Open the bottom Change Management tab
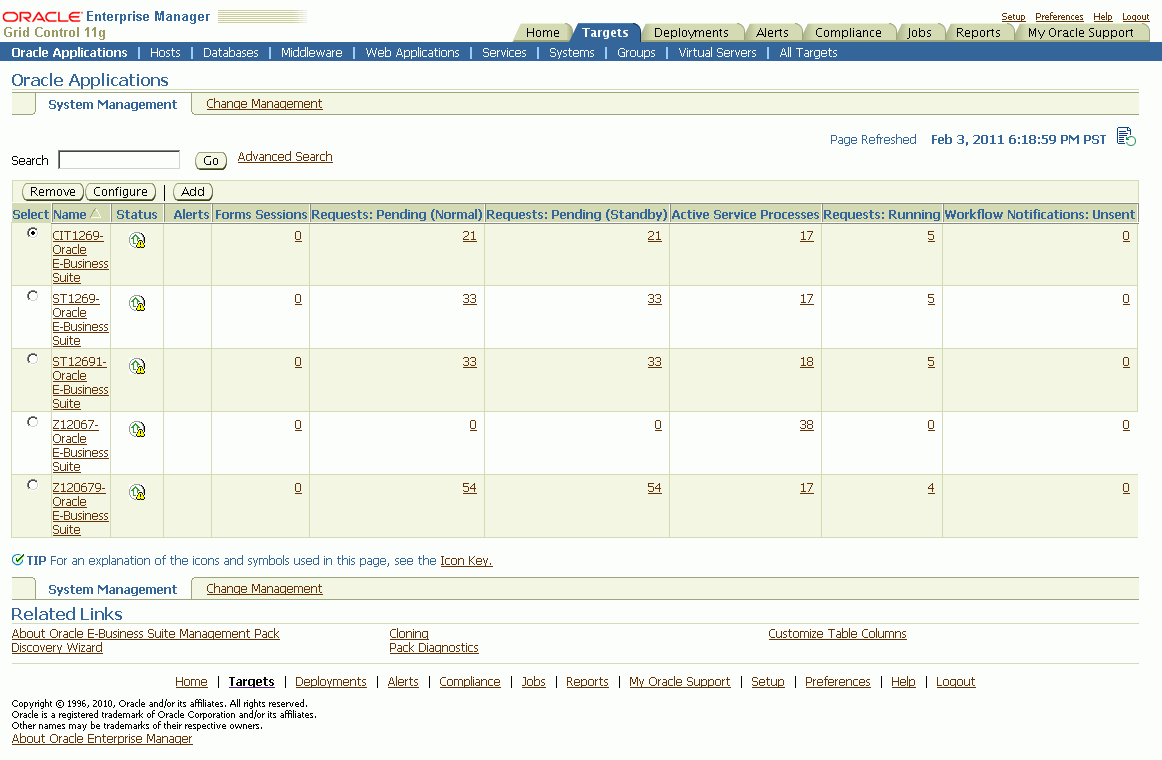 click(x=264, y=589)
